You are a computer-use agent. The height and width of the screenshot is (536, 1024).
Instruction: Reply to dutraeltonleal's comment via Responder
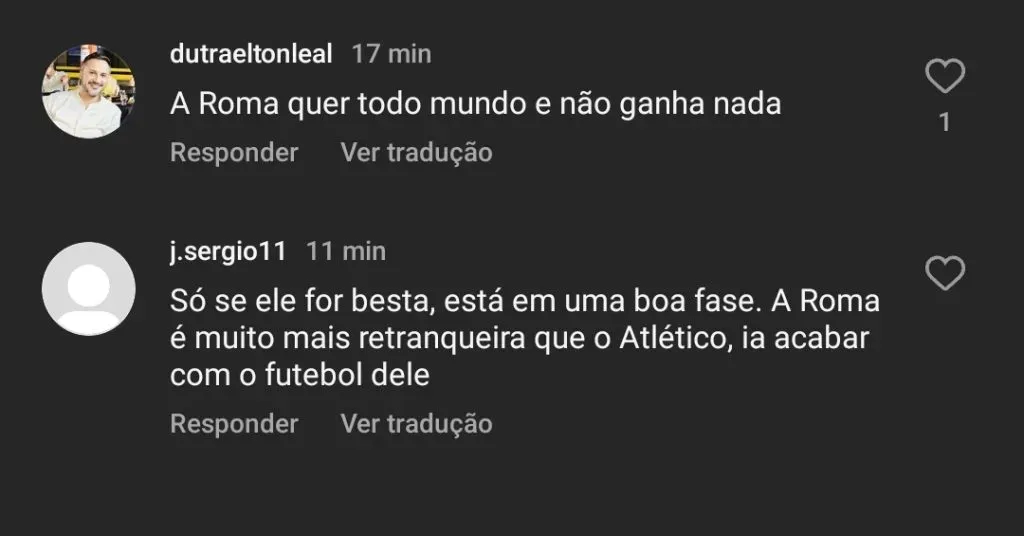pos(234,153)
